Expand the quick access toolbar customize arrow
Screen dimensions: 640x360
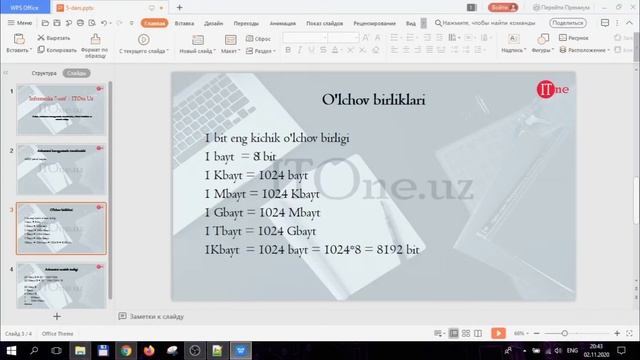(x=131, y=23)
